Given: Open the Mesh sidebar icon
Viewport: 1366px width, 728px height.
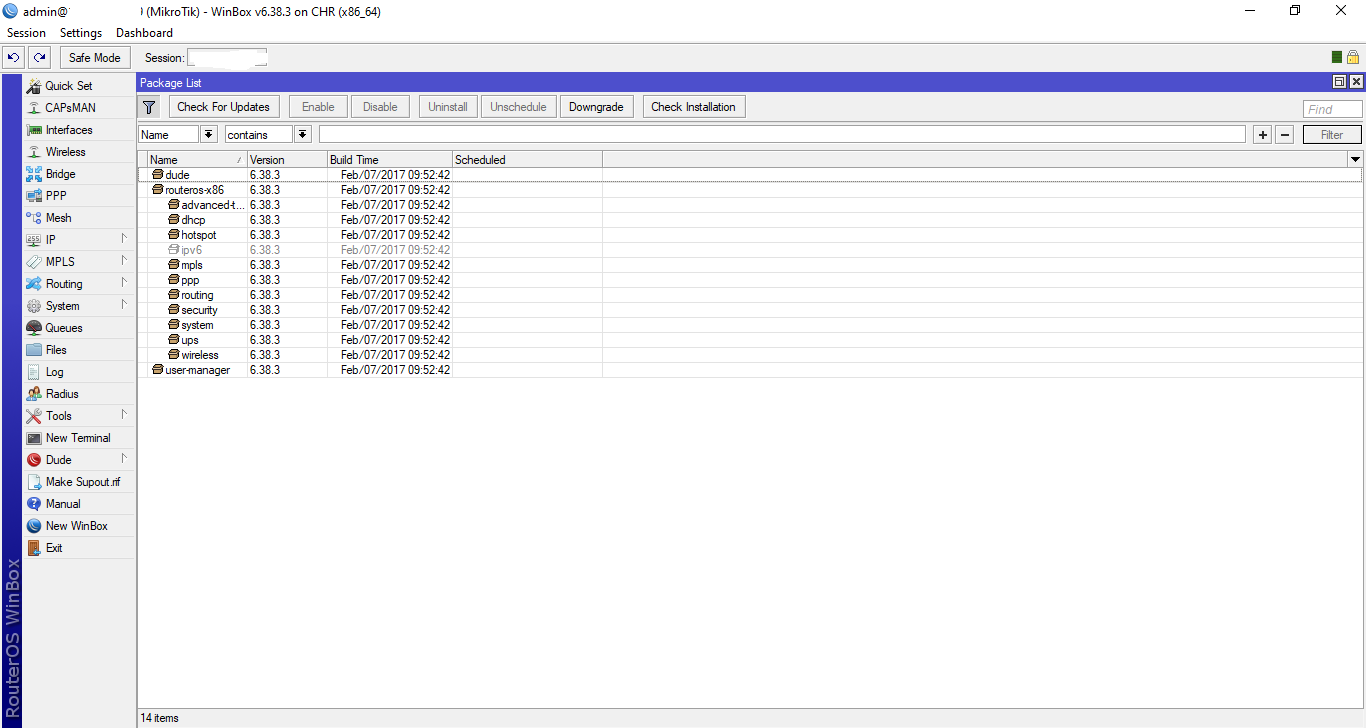Looking at the screenshot, I should 34,218.
